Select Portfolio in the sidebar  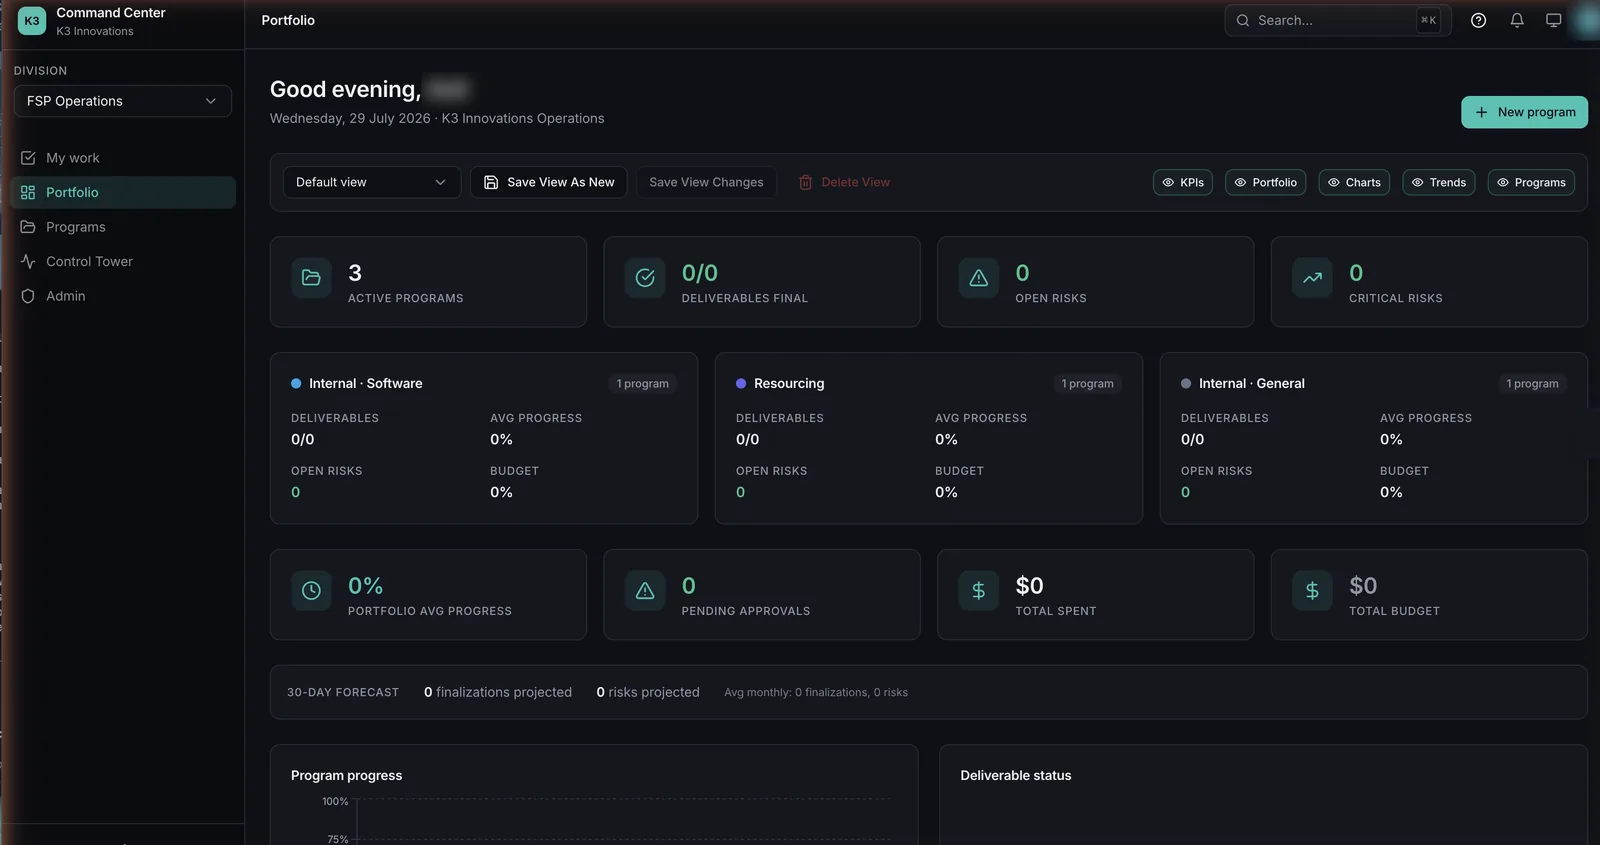[x=123, y=192]
